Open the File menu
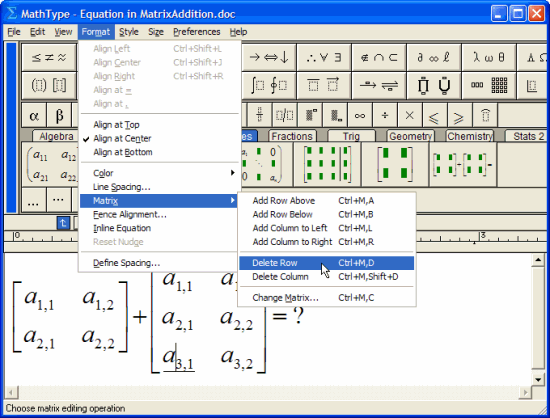This screenshot has width=550, height=418. (x=14, y=32)
